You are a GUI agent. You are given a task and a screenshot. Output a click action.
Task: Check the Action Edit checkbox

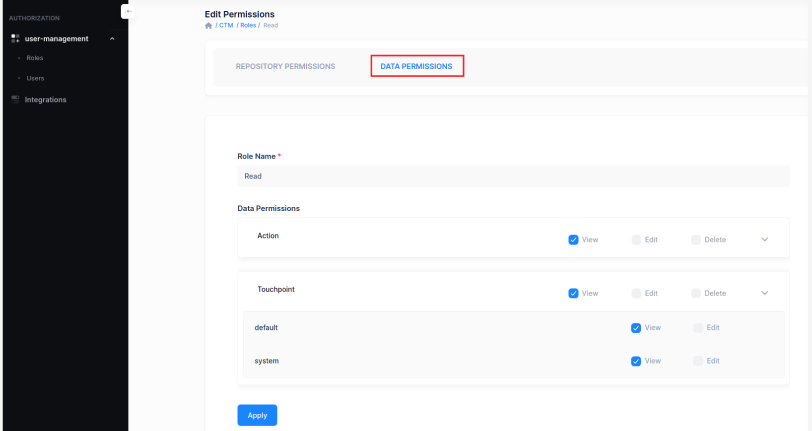pos(636,240)
